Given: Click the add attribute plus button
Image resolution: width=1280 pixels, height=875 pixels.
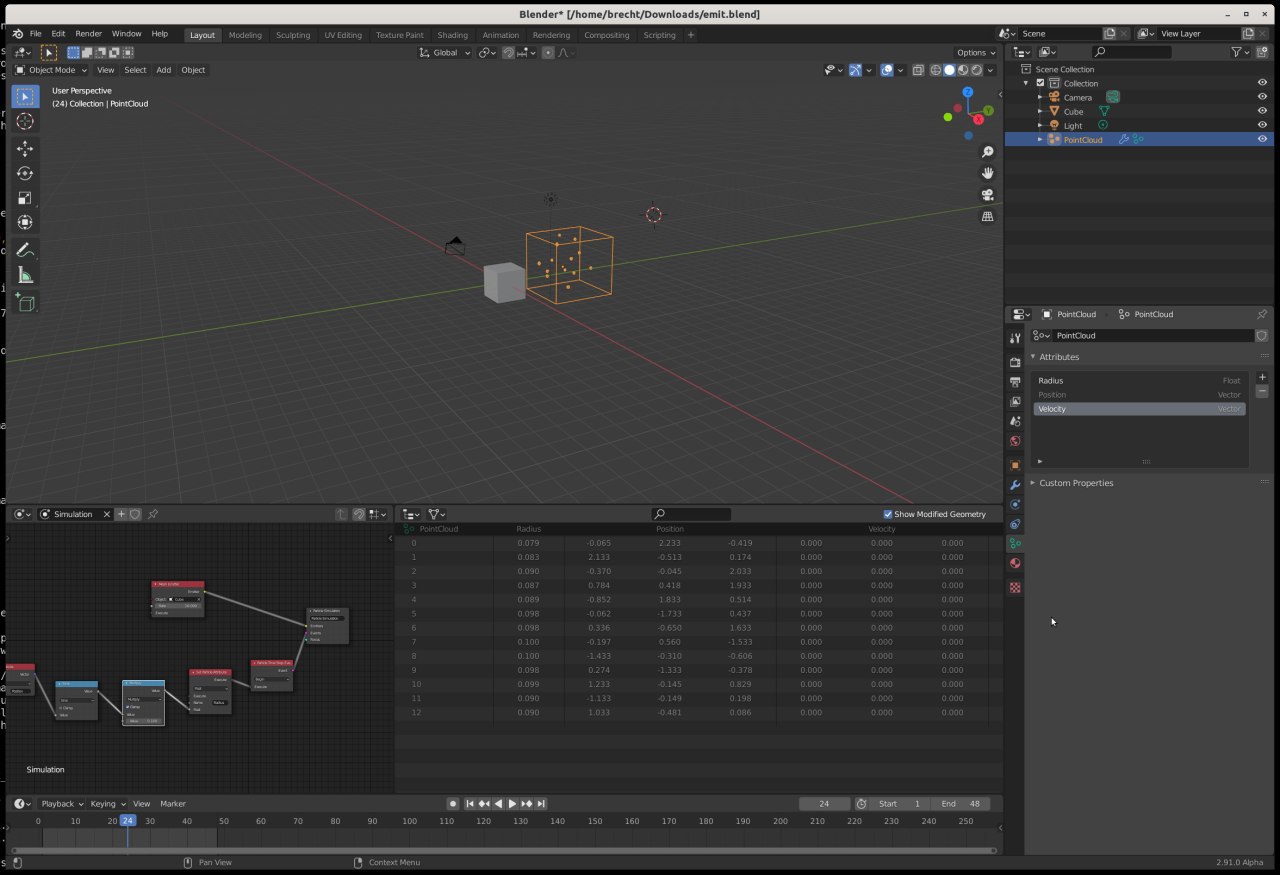Looking at the screenshot, I should 1262,378.
